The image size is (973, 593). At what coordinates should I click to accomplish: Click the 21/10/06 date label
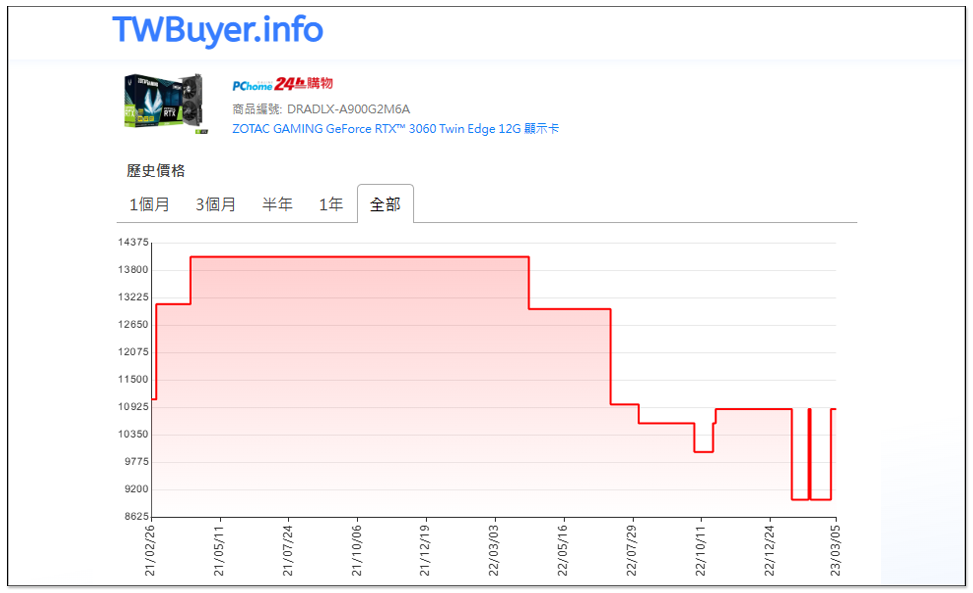[356, 551]
